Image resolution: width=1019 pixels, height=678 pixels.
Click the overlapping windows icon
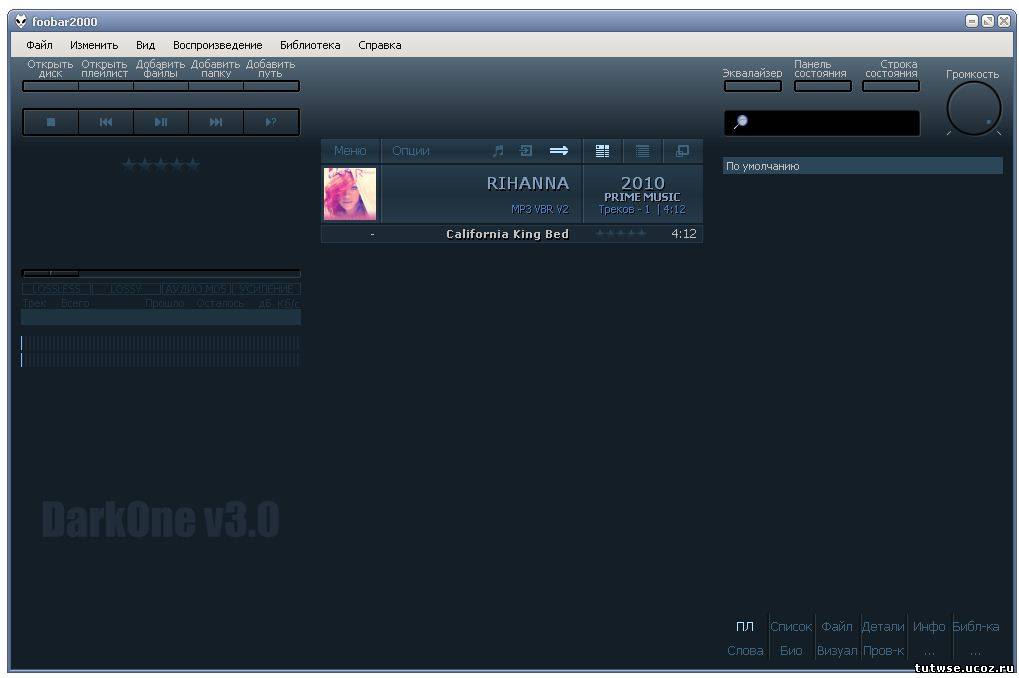pos(683,151)
